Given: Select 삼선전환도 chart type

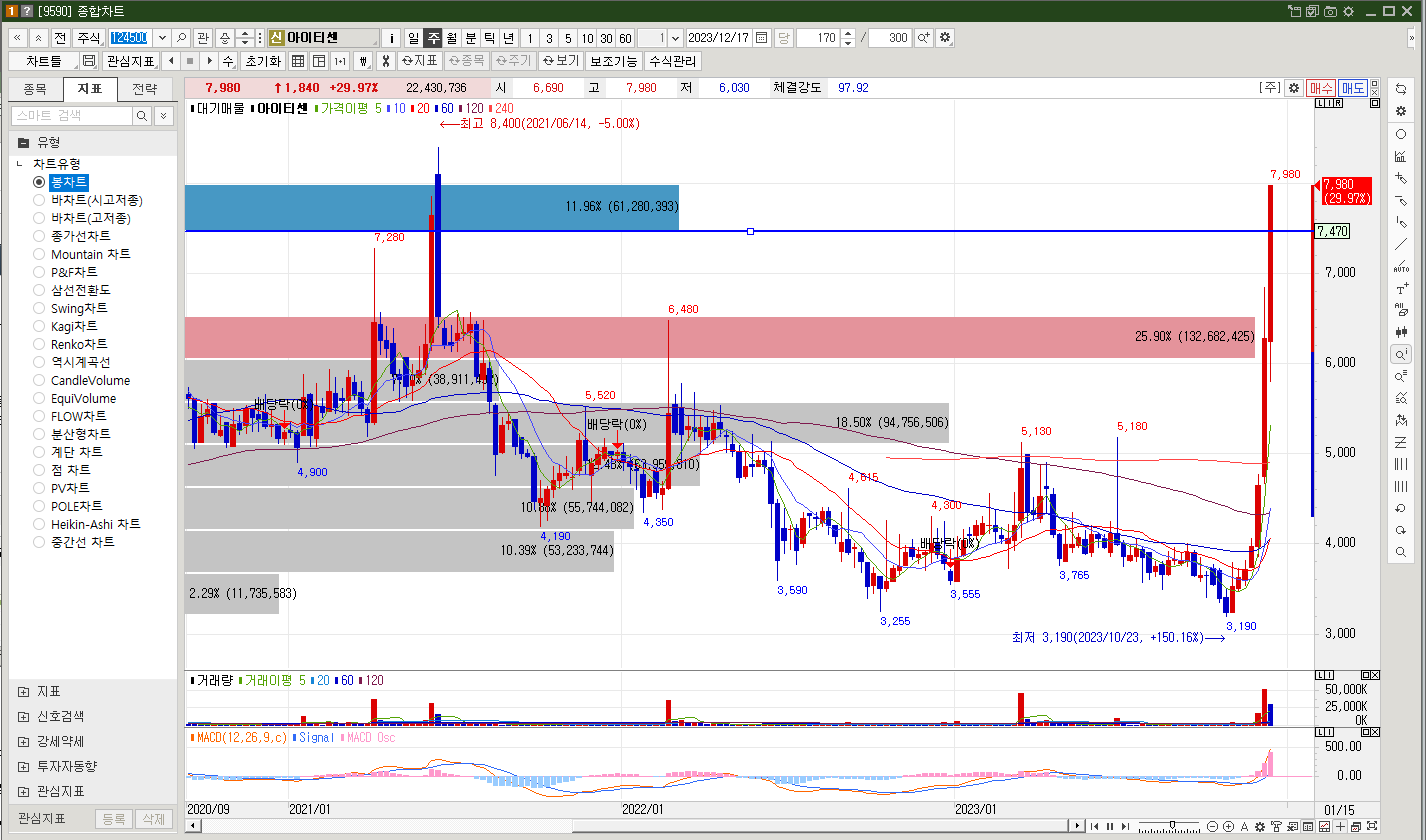Looking at the screenshot, I should point(72,290).
